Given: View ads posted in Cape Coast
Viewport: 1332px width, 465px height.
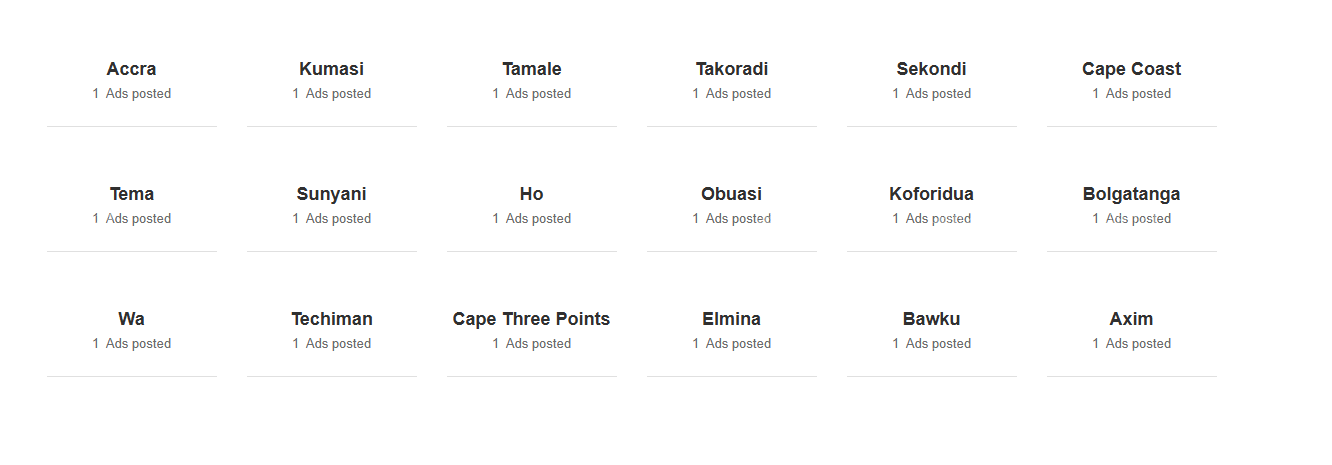Looking at the screenshot, I should (x=1131, y=69).
